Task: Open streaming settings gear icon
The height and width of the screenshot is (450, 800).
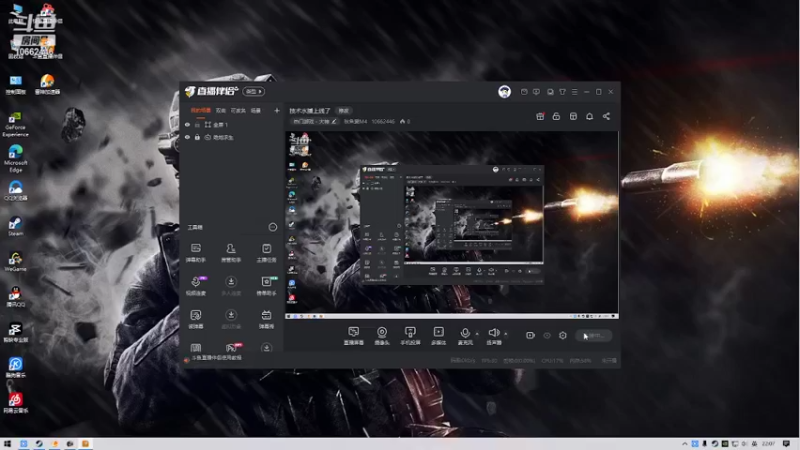Action: [563, 335]
